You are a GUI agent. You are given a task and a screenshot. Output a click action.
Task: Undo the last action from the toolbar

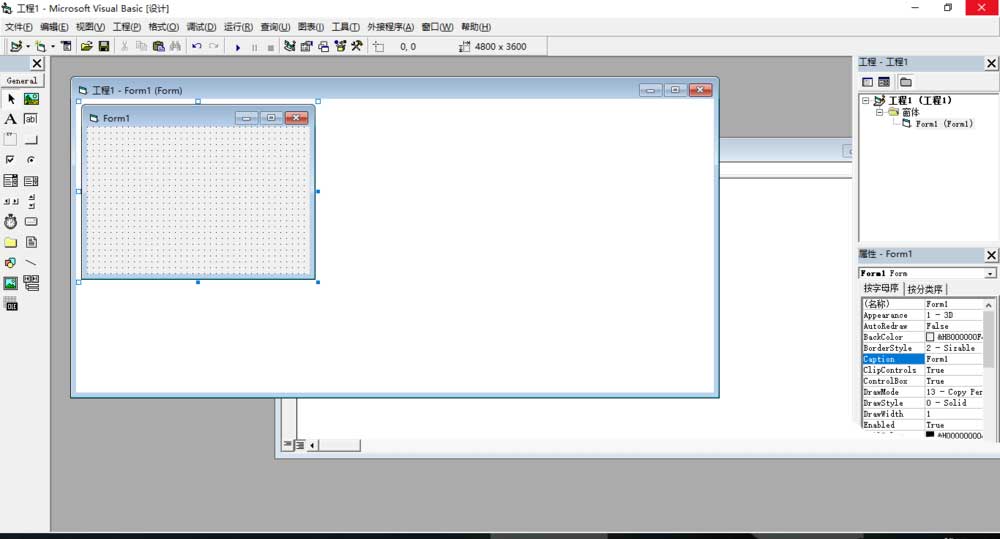click(196, 47)
